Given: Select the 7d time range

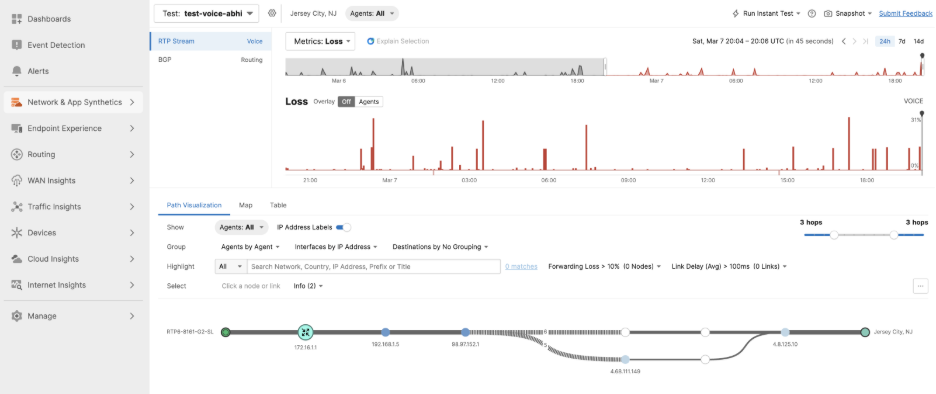Looking at the screenshot, I should click(902, 41).
